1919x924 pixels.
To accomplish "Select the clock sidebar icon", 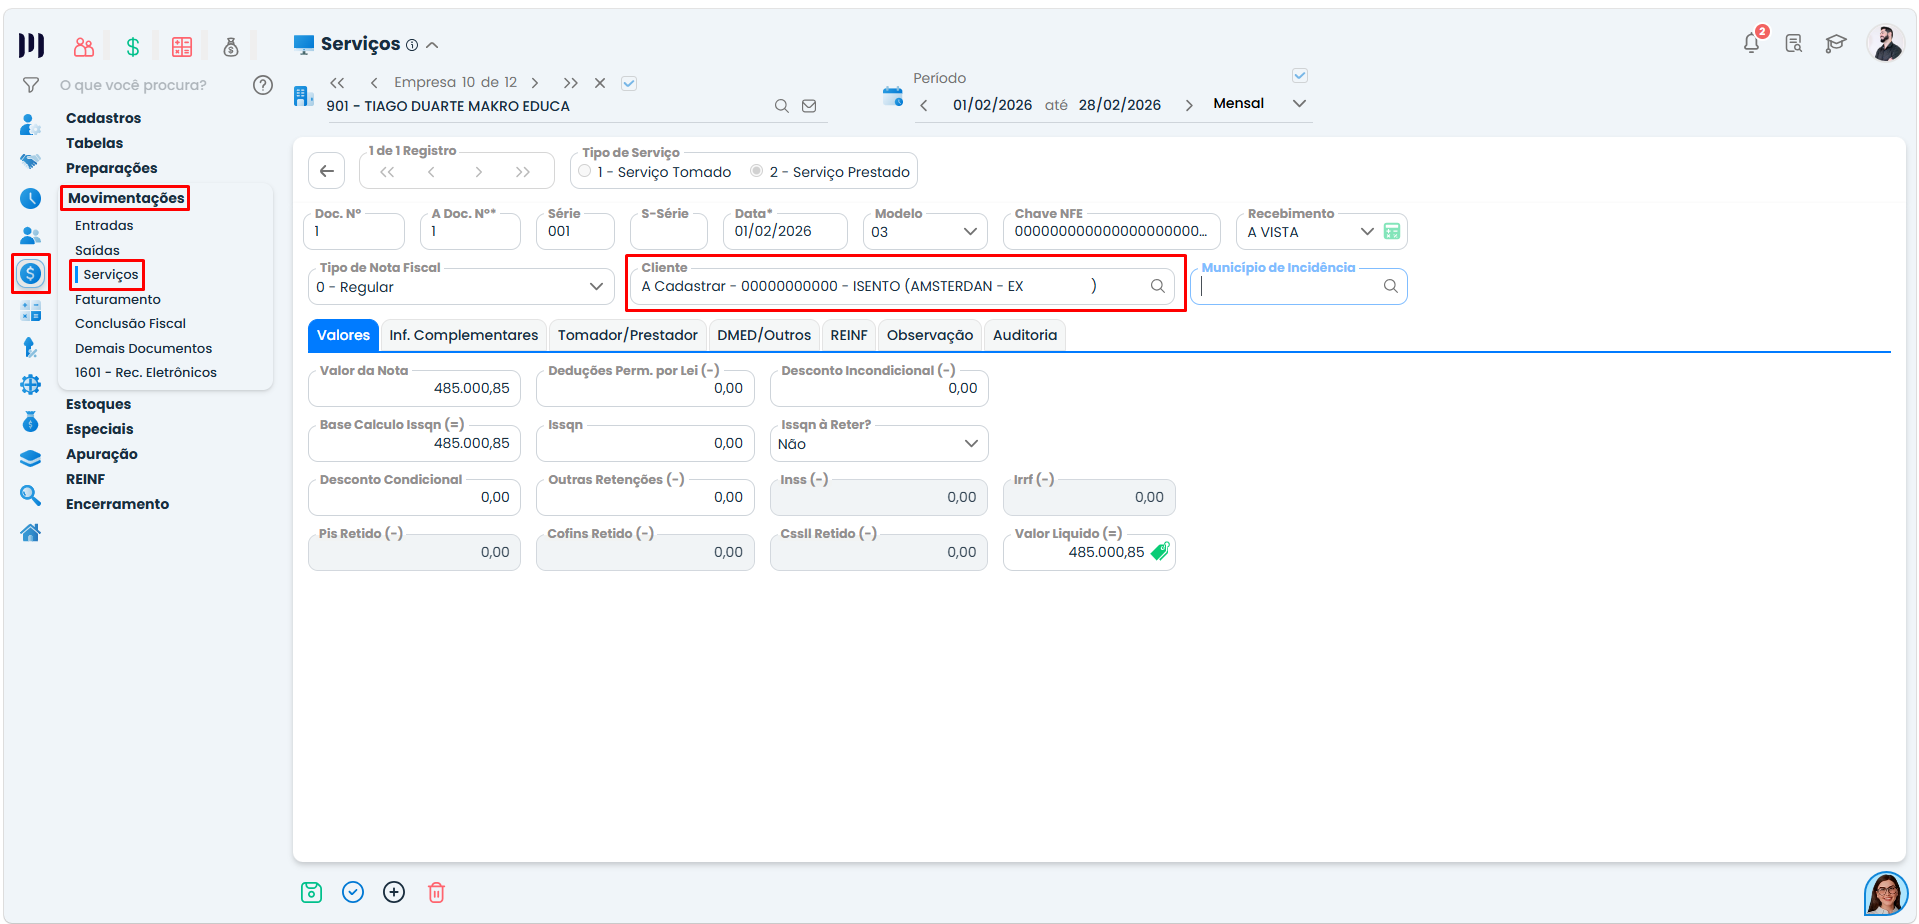I will click(x=31, y=199).
